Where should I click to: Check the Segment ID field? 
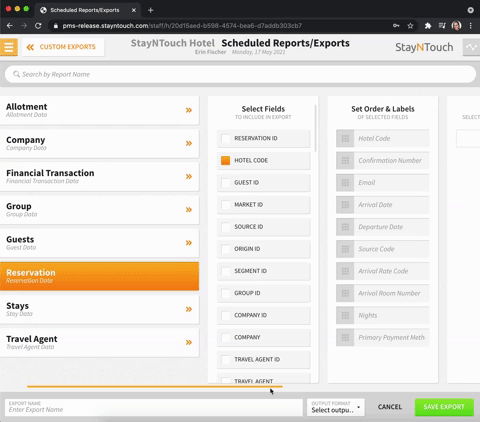click(226, 271)
